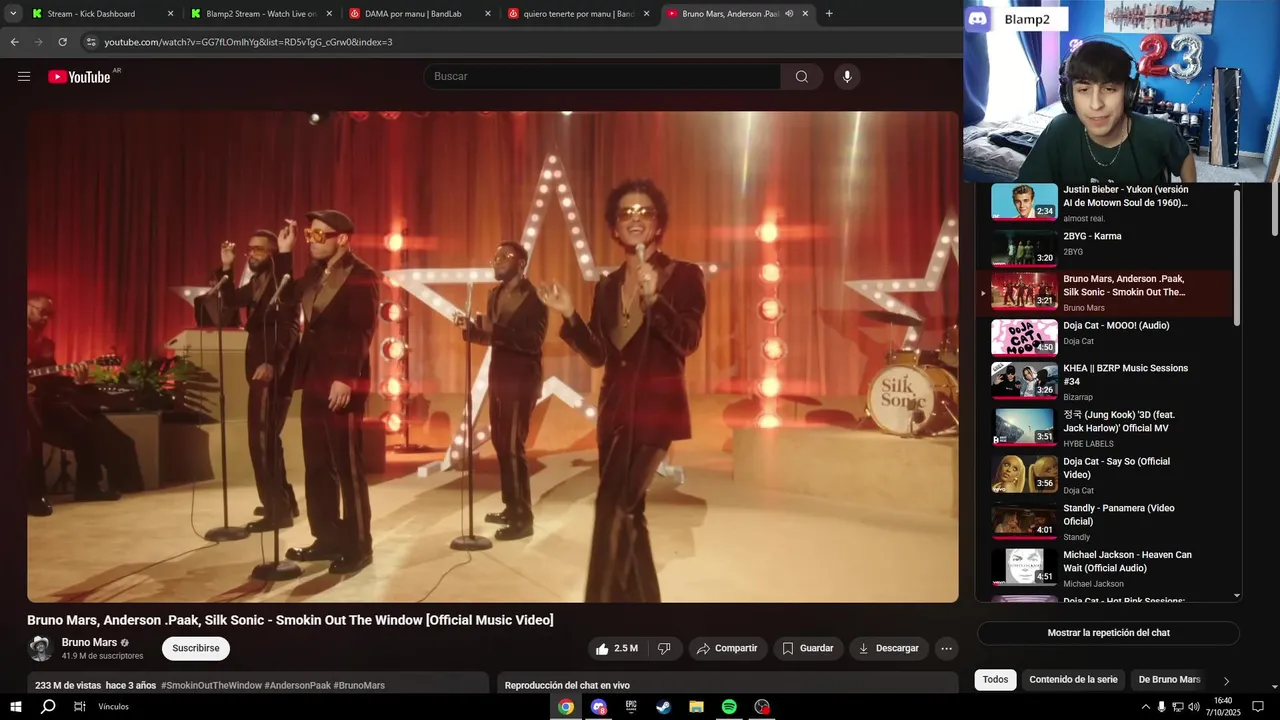Screen dimensions: 1280x720
Task: Play Jung Kook '3D' playlist item
Action: tap(1104, 427)
